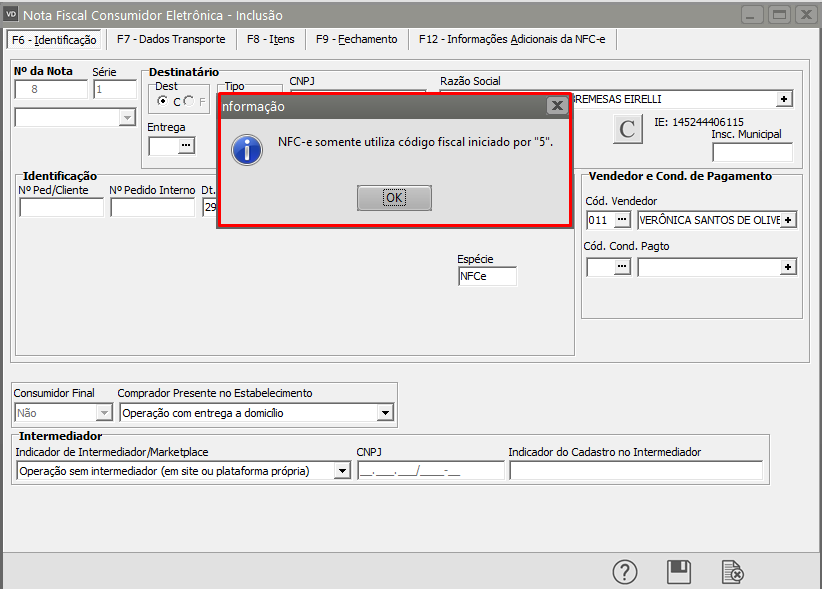Open the Cód. Vendedor lookup ellipsis button

622,219
